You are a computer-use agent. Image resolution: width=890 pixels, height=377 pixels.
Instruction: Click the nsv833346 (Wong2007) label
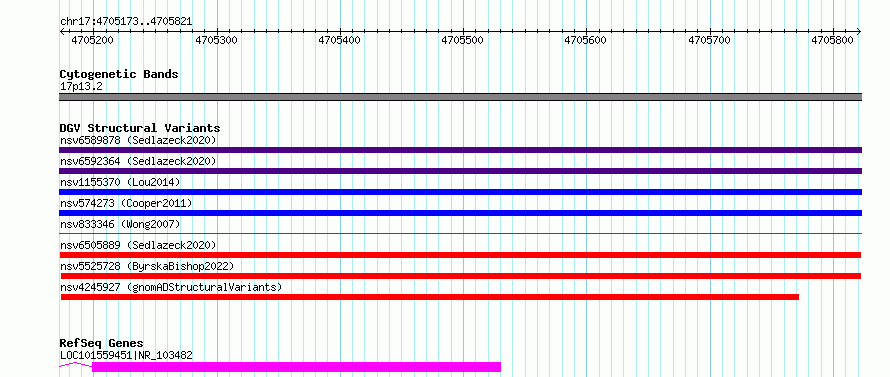coord(120,224)
